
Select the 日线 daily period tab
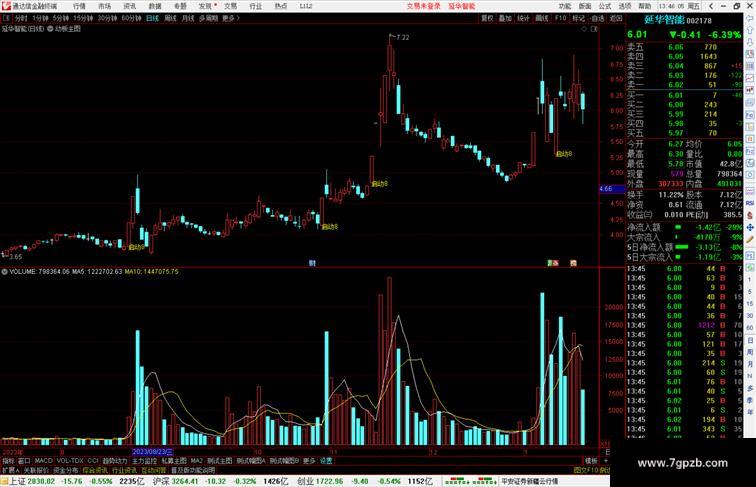pyautogui.click(x=152, y=18)
